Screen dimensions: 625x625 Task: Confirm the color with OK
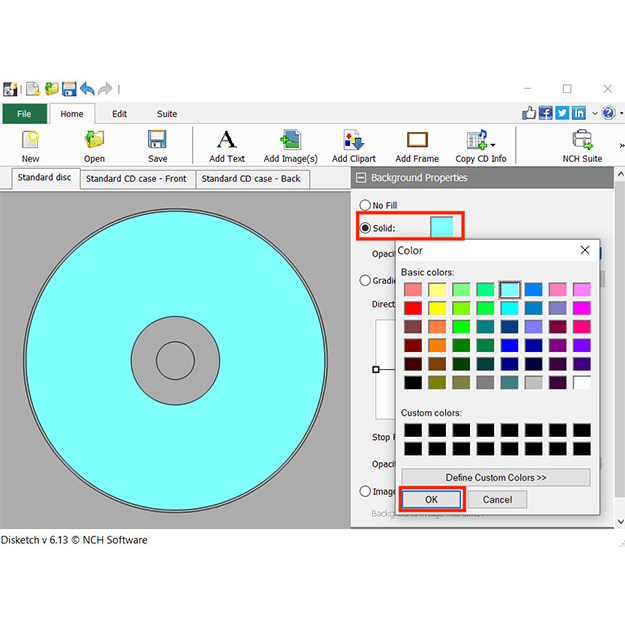(x=431, y=499)
